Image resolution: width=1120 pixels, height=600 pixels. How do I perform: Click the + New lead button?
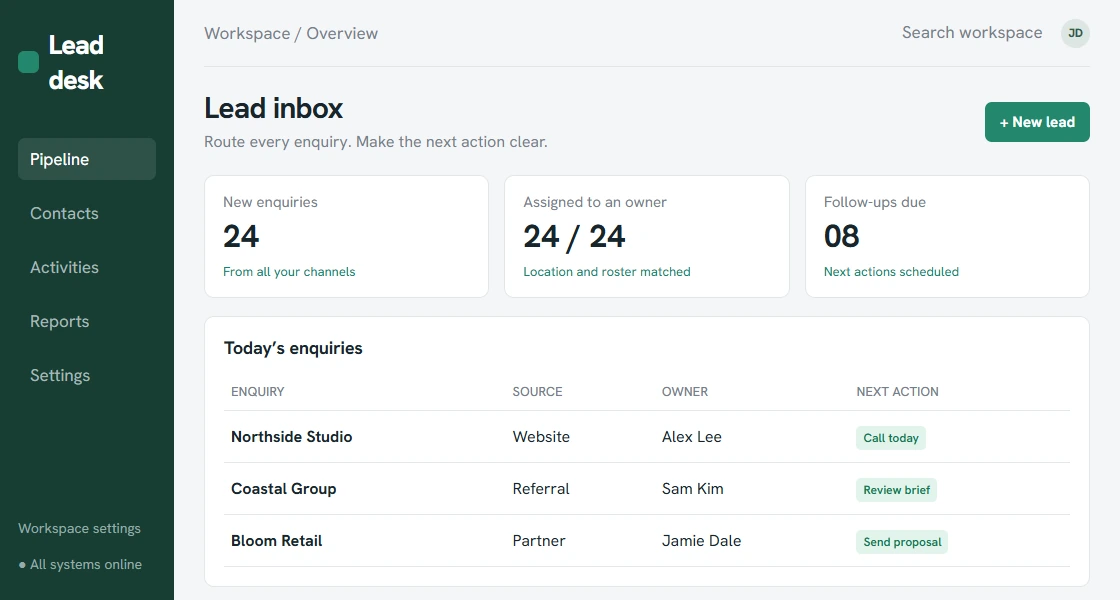[1037, 122]
